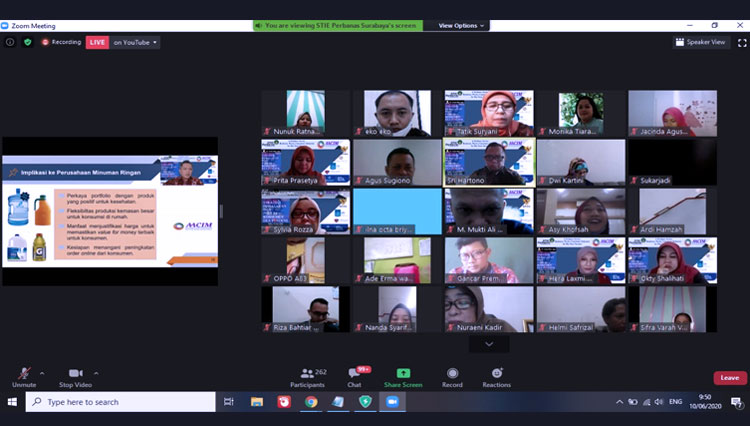Switch to Speaker View
Image resolution: width=750 pixels, height=426 pixels.
point(700,42)
